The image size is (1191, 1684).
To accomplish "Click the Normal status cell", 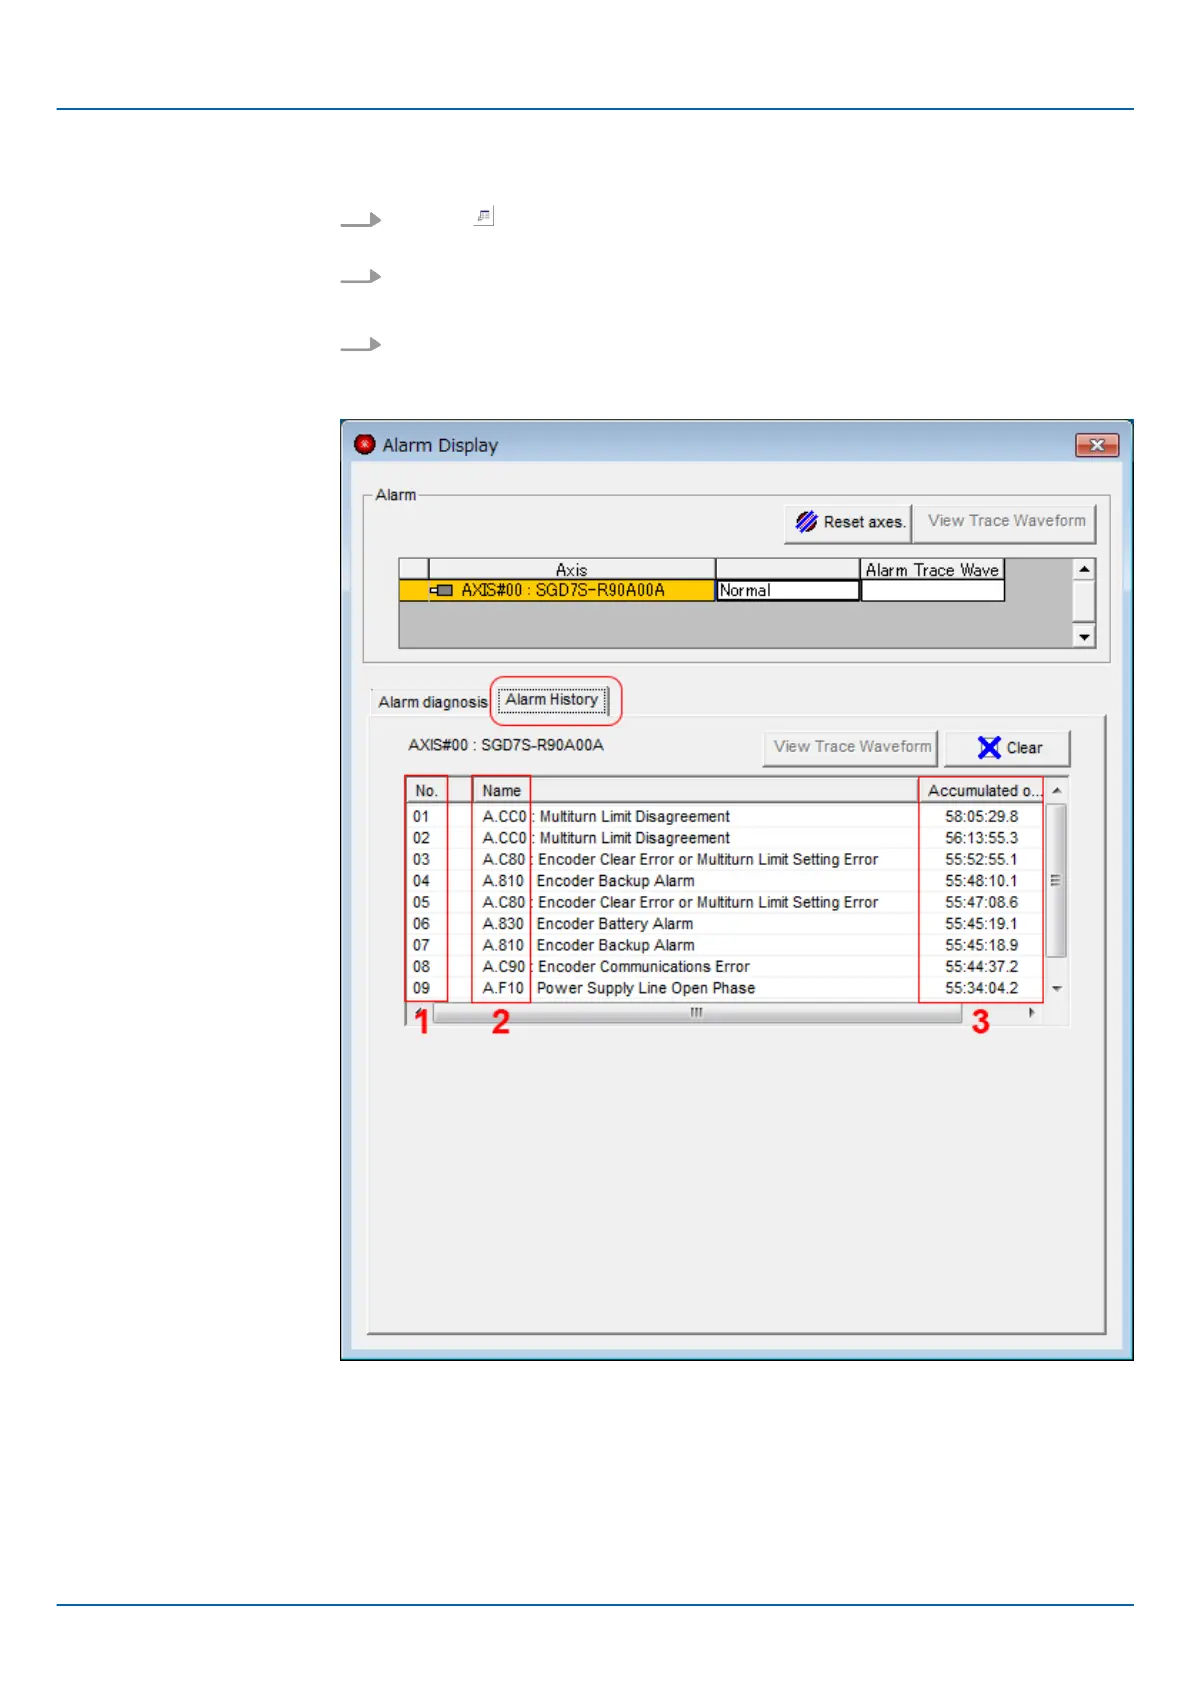I will tap(788, 590).
